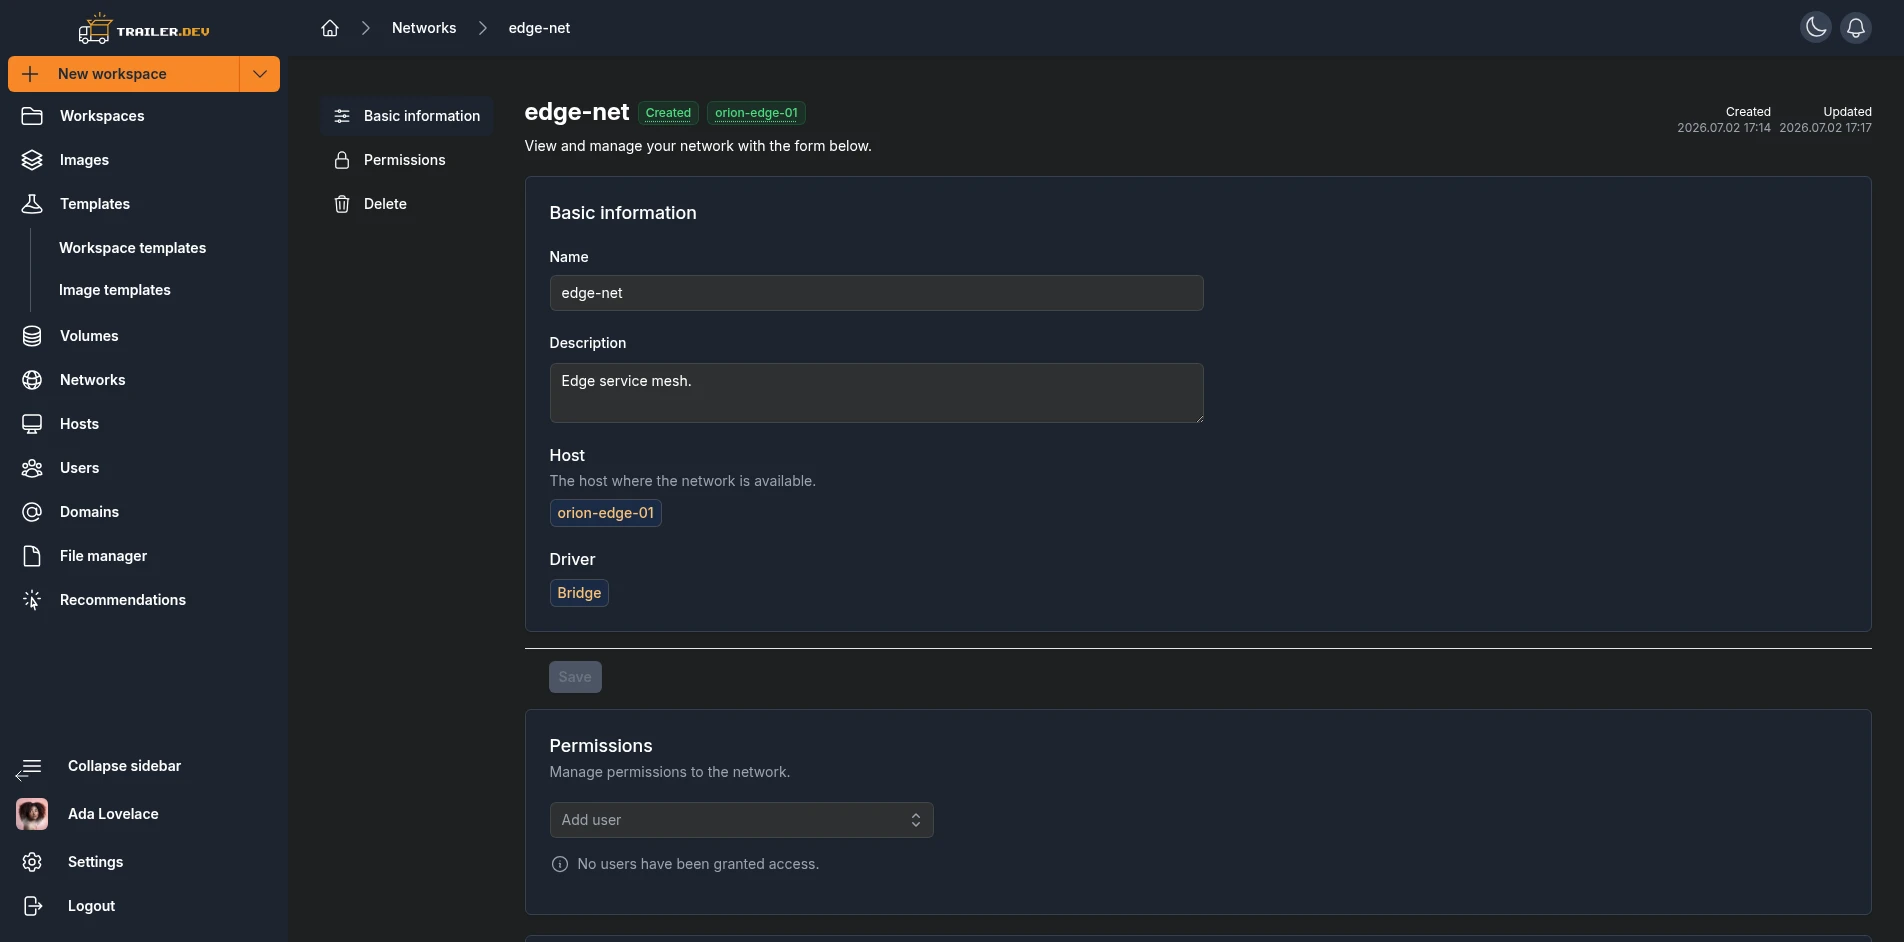Click the edge-net breadcrumb
Screen dimensions: 1904x942
click(x=539, y=28)
